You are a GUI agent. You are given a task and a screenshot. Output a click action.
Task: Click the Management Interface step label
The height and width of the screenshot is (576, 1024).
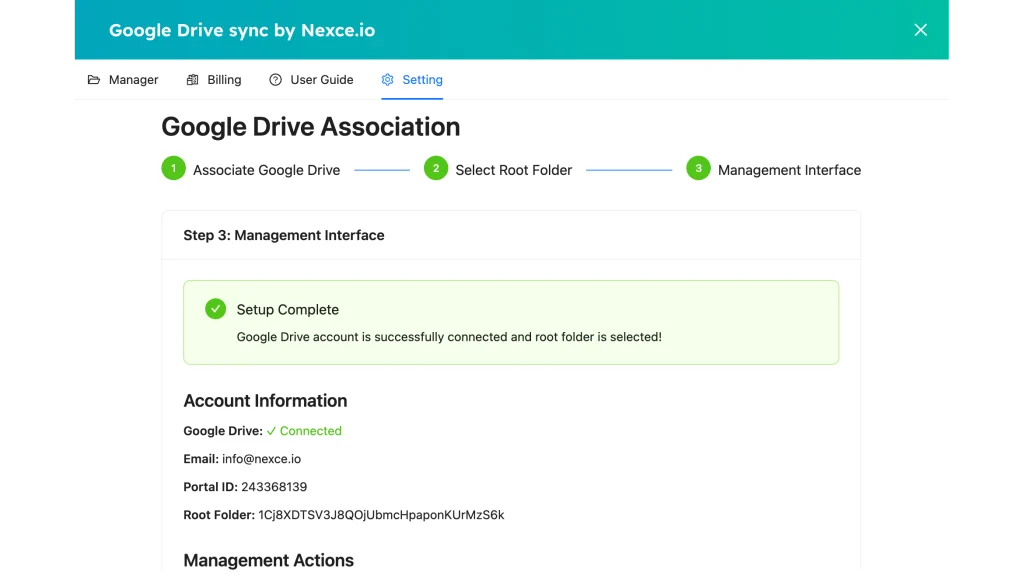[789, 170]
